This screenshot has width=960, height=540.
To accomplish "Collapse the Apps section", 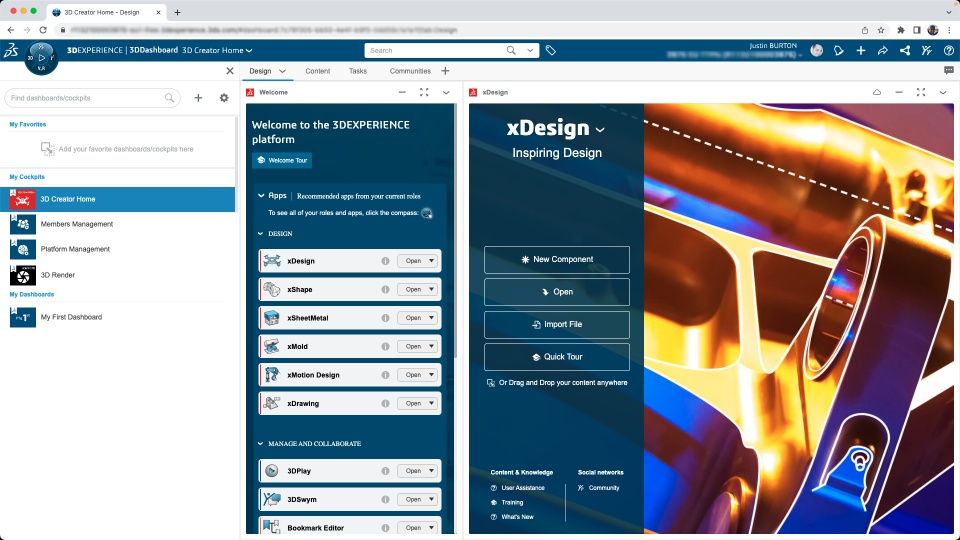I will point(261,196).
